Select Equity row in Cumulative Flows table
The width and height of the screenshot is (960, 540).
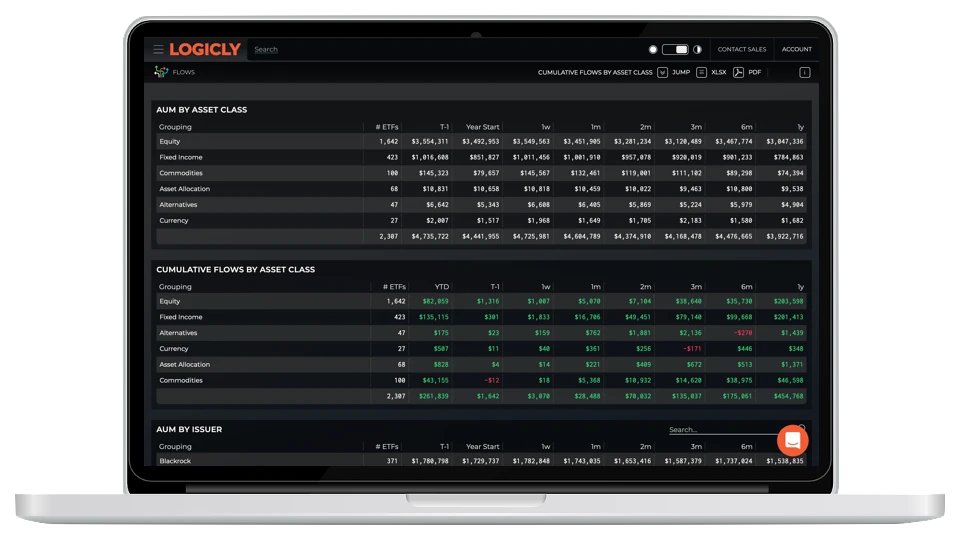pyautogui.click(x=481, y=301)
